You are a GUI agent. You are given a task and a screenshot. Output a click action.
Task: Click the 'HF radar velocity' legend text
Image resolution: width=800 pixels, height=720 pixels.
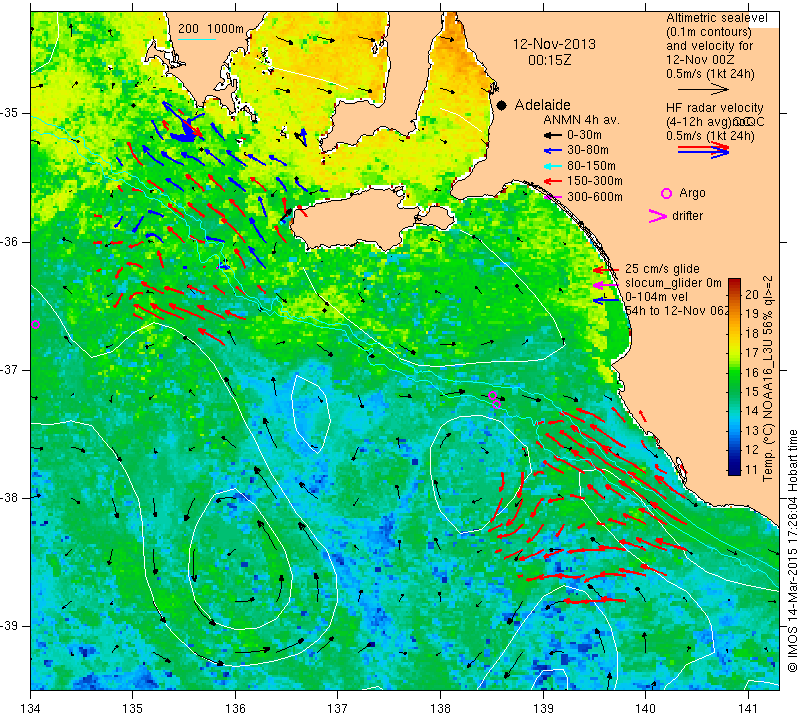click(714, 108)
